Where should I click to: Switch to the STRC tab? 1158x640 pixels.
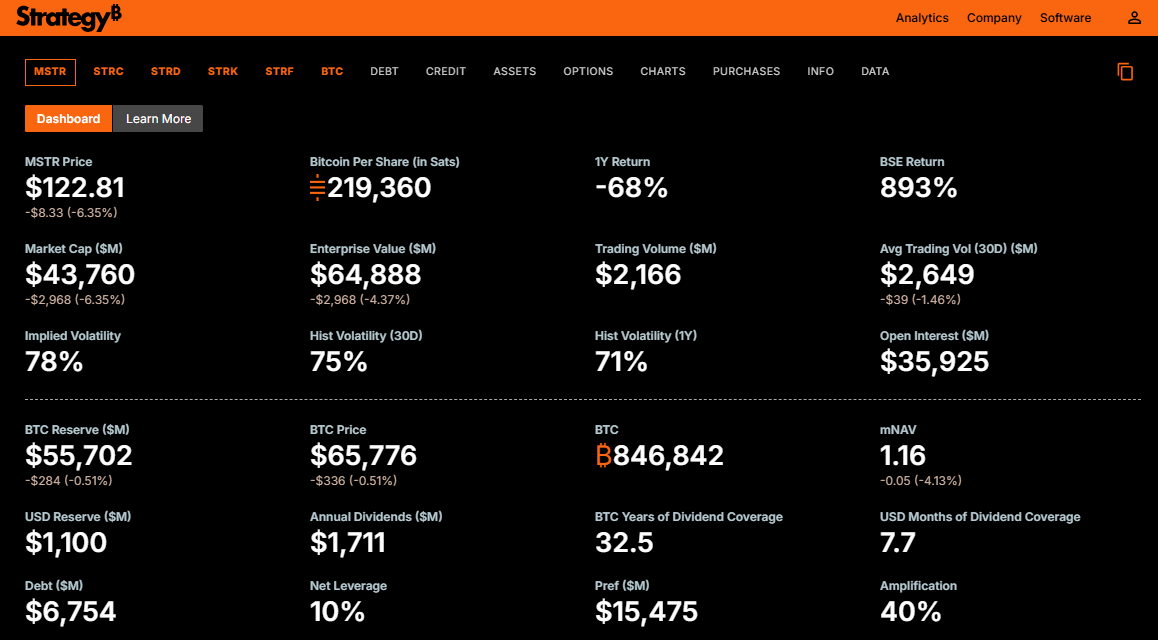coord(109,72)
